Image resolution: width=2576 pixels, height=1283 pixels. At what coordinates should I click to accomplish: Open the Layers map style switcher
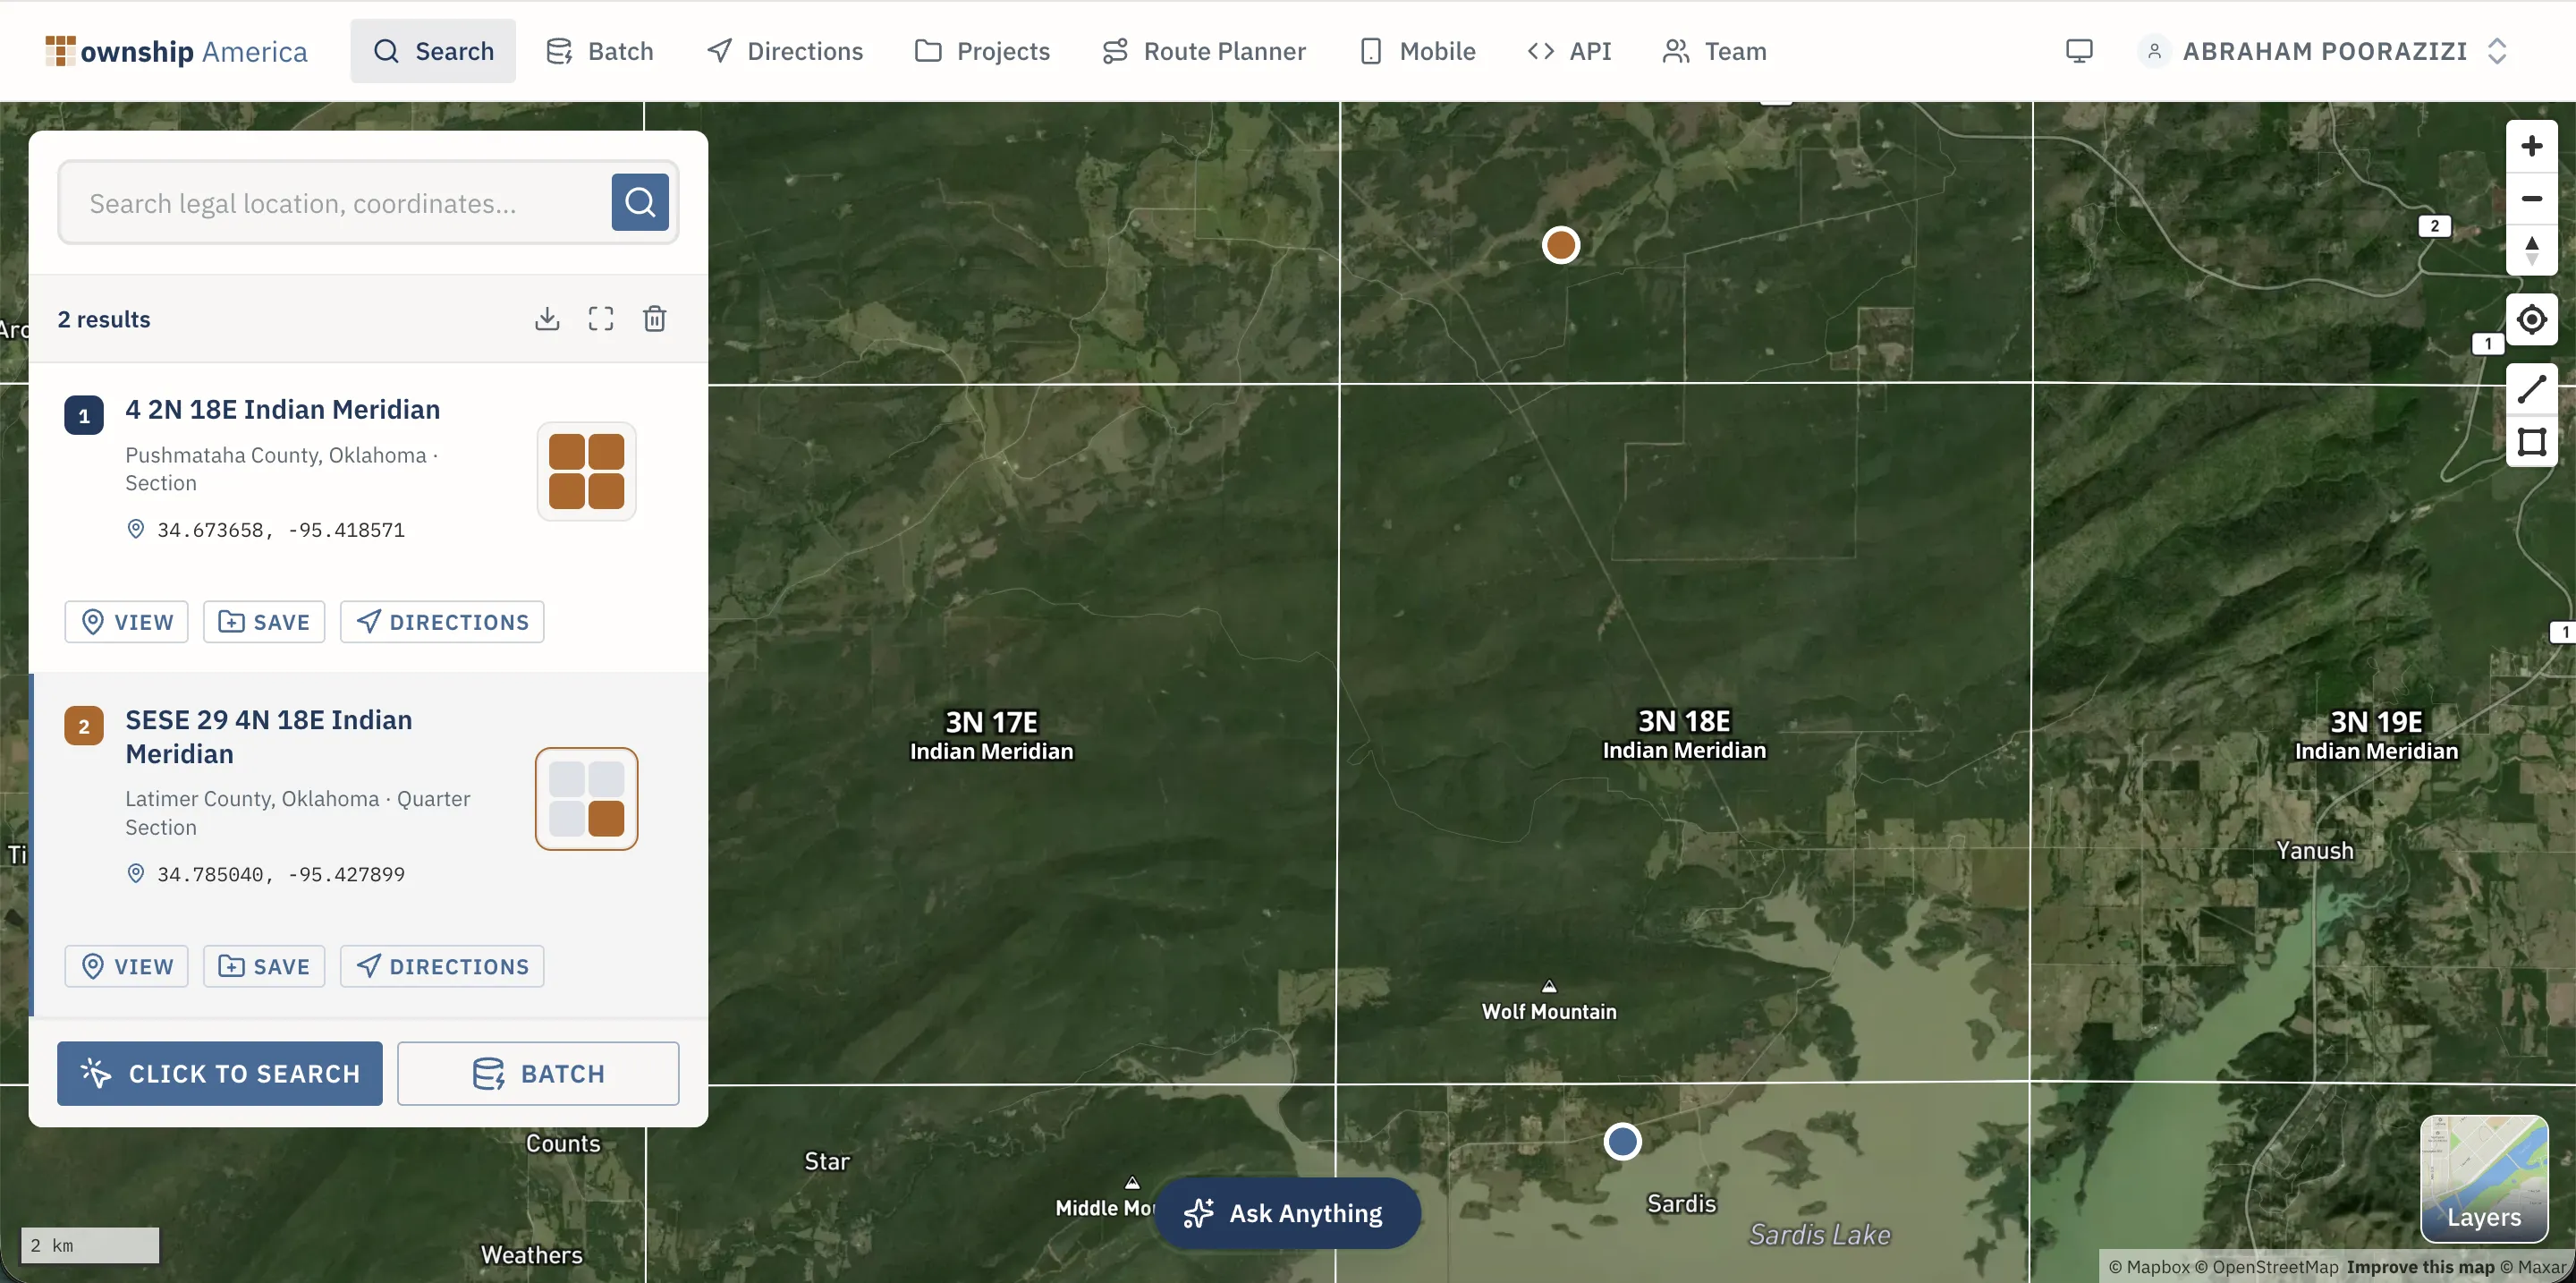click(2484, 1178)
